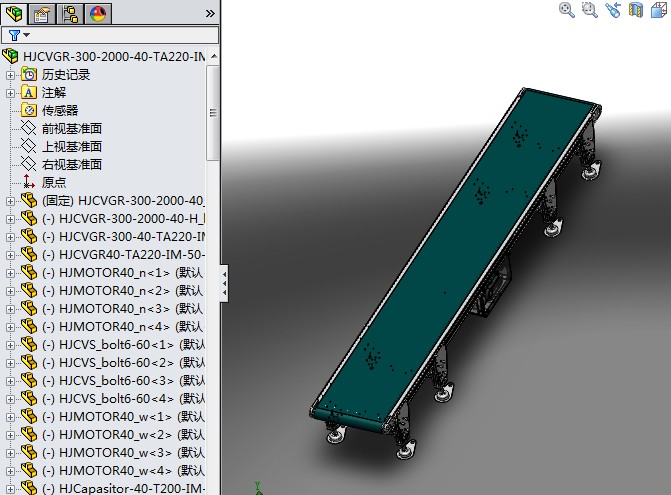Show more manager tabs with double chevron
Screen dimensions: 671x495
[210, 13]
